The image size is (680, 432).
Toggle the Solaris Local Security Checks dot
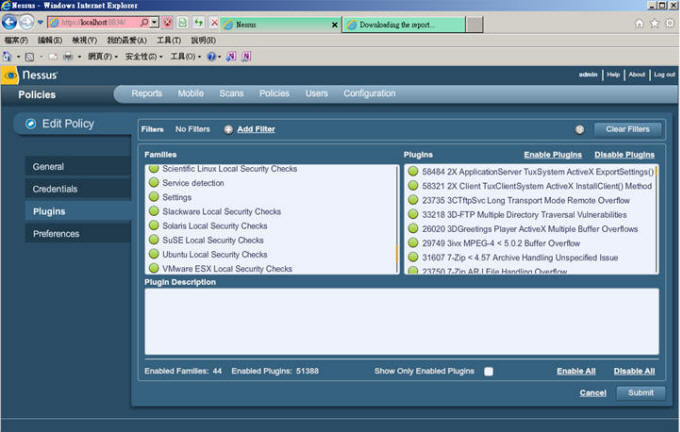pyautogui.click(x=154, y=226)
